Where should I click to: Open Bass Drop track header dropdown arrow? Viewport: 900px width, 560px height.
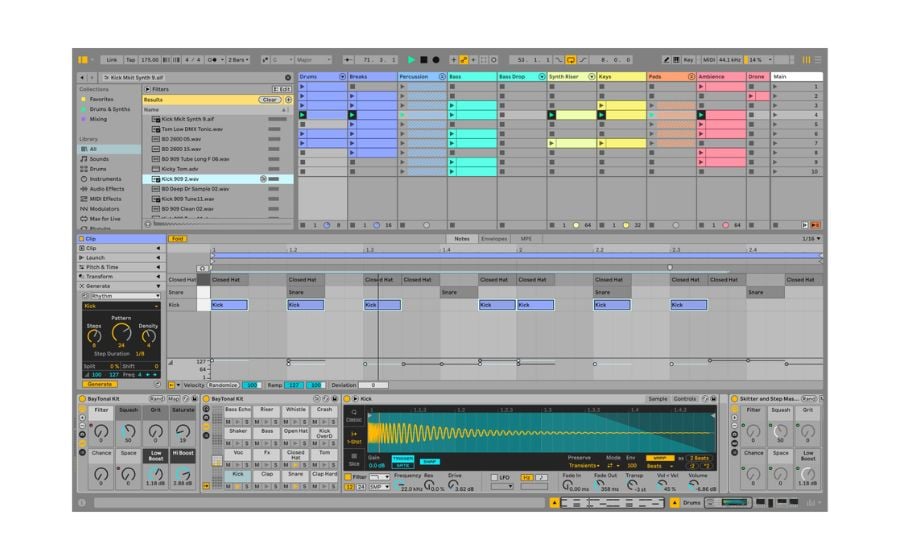541,76
